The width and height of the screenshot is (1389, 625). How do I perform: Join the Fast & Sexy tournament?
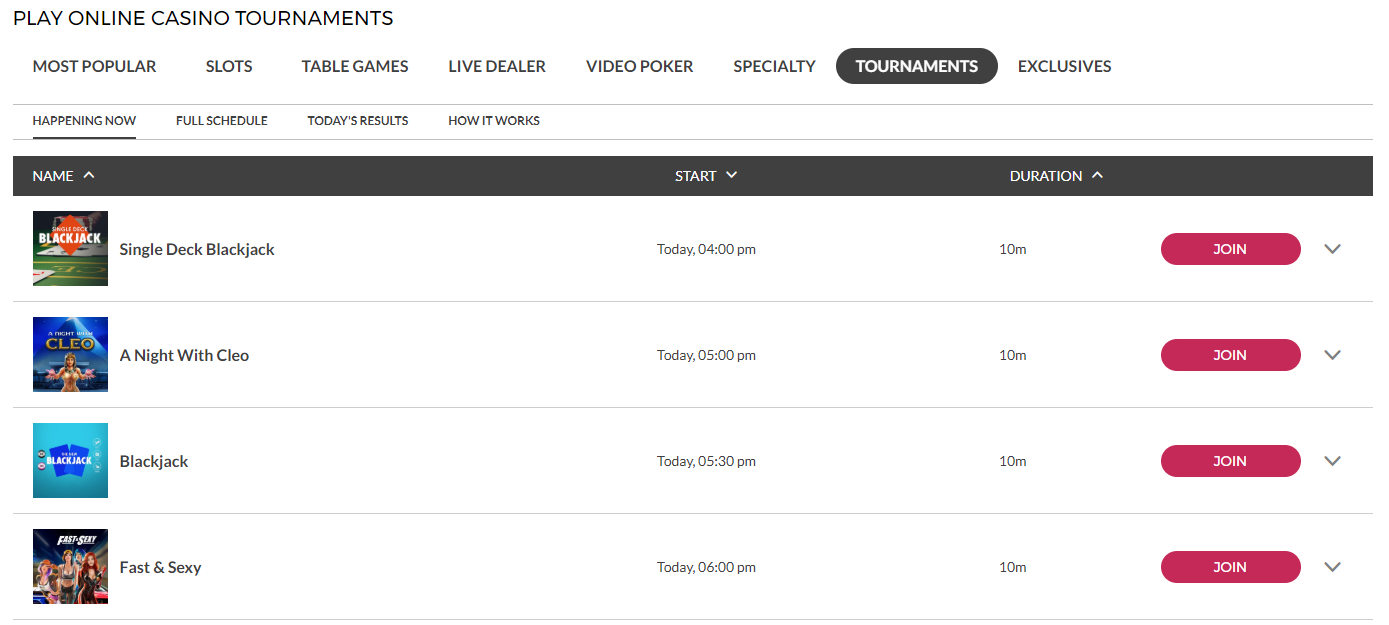click(1230, 567)
